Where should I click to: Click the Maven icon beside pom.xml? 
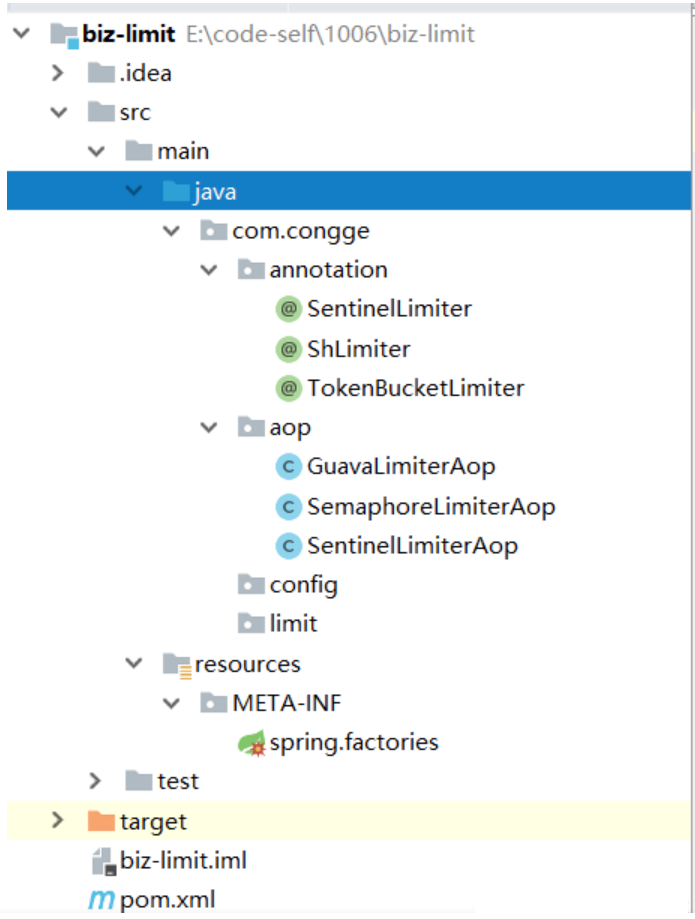click(x=99, y=899)
